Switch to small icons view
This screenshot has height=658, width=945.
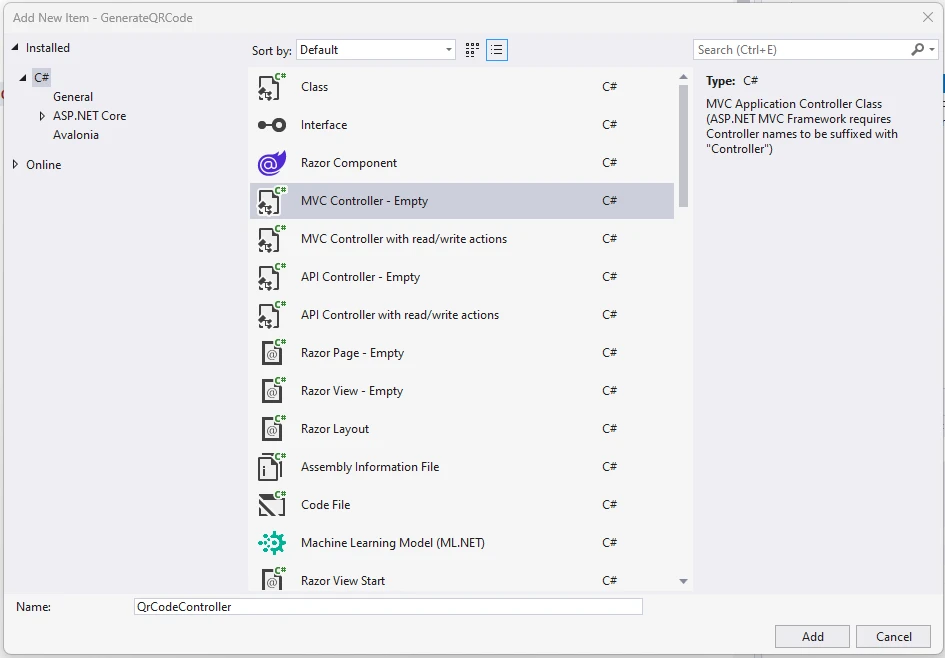click(x=473, y=50)
